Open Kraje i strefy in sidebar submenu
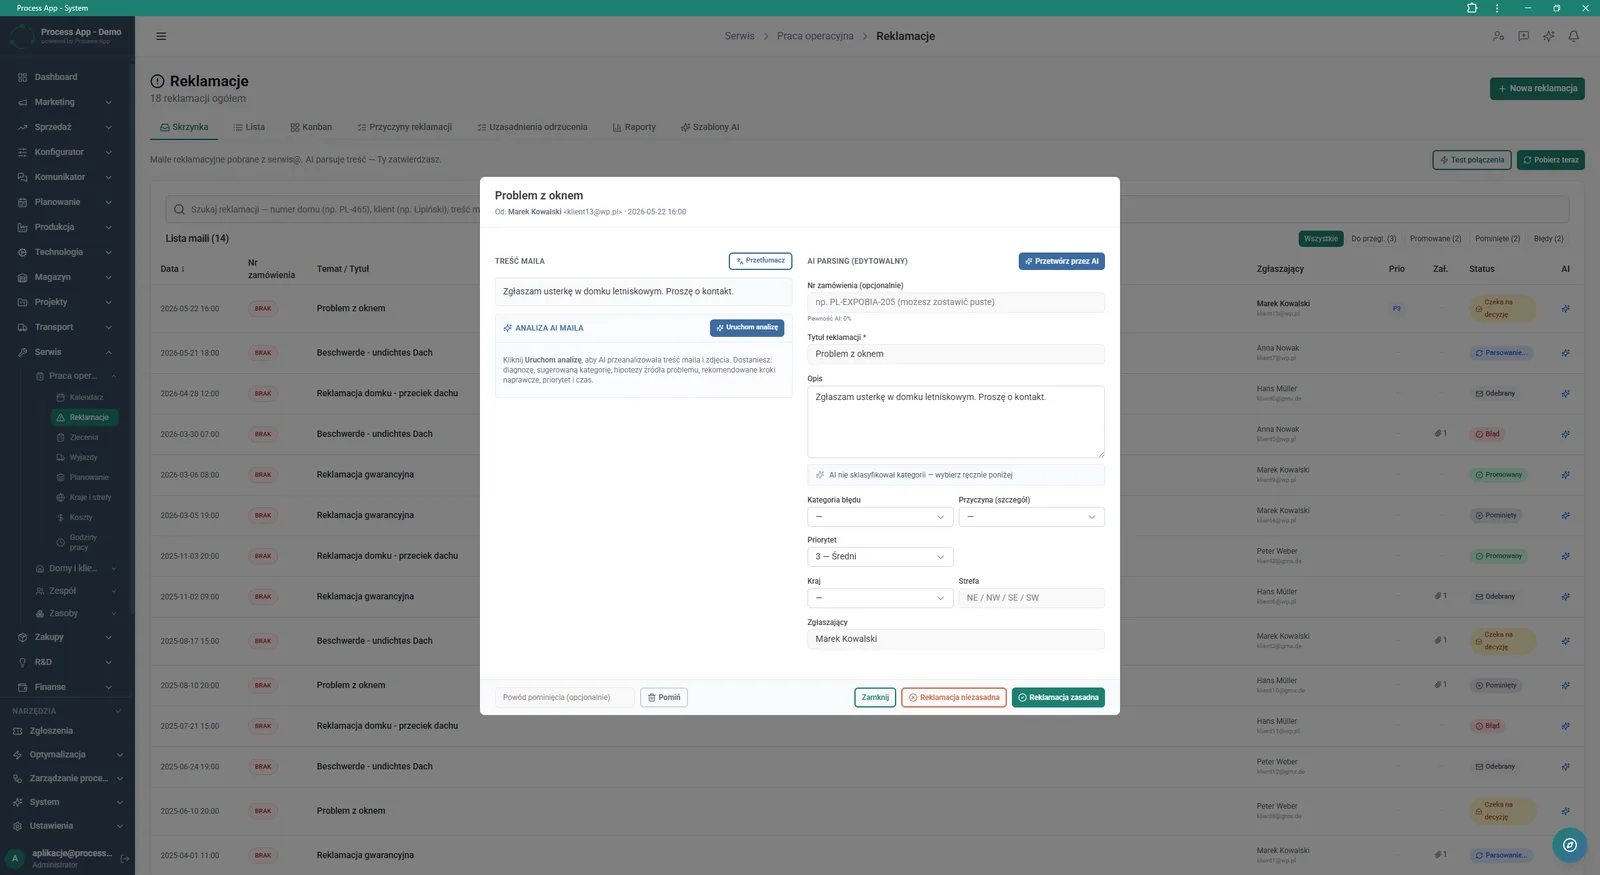 click(89, 497)
